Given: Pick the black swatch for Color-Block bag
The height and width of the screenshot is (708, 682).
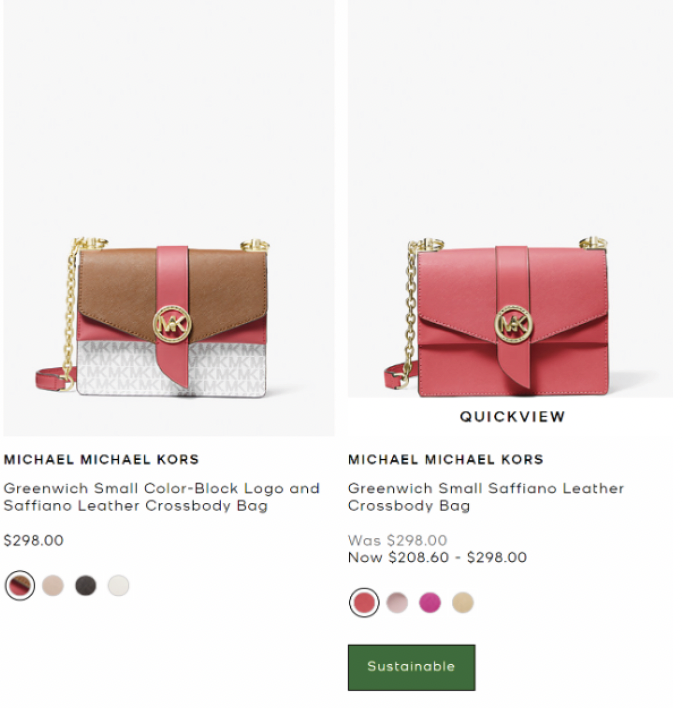Looking at the screenshot, I should (x=86, y=586).
